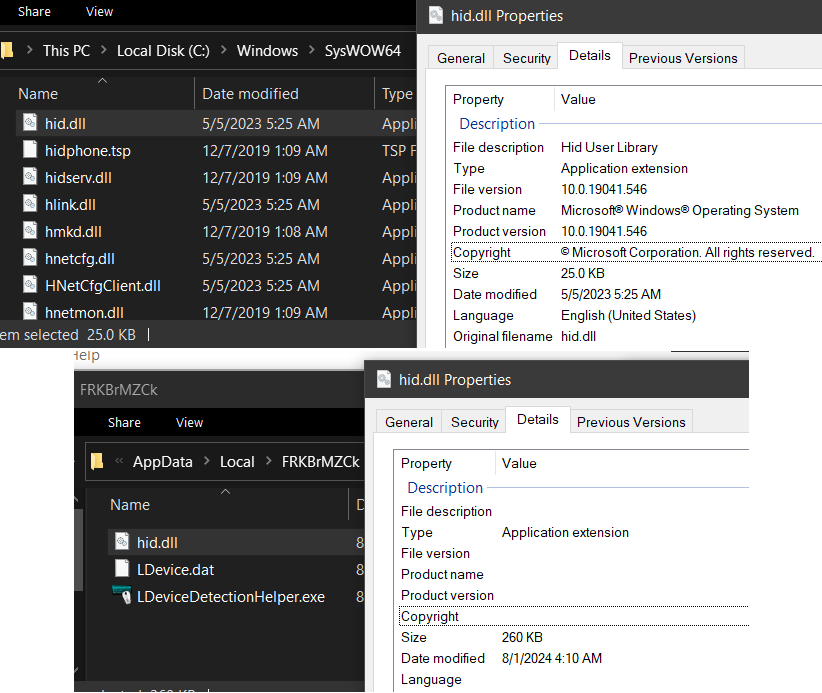Select the HNetCfgClient.dll file name
822x693 pixels.
pos(103,286)
